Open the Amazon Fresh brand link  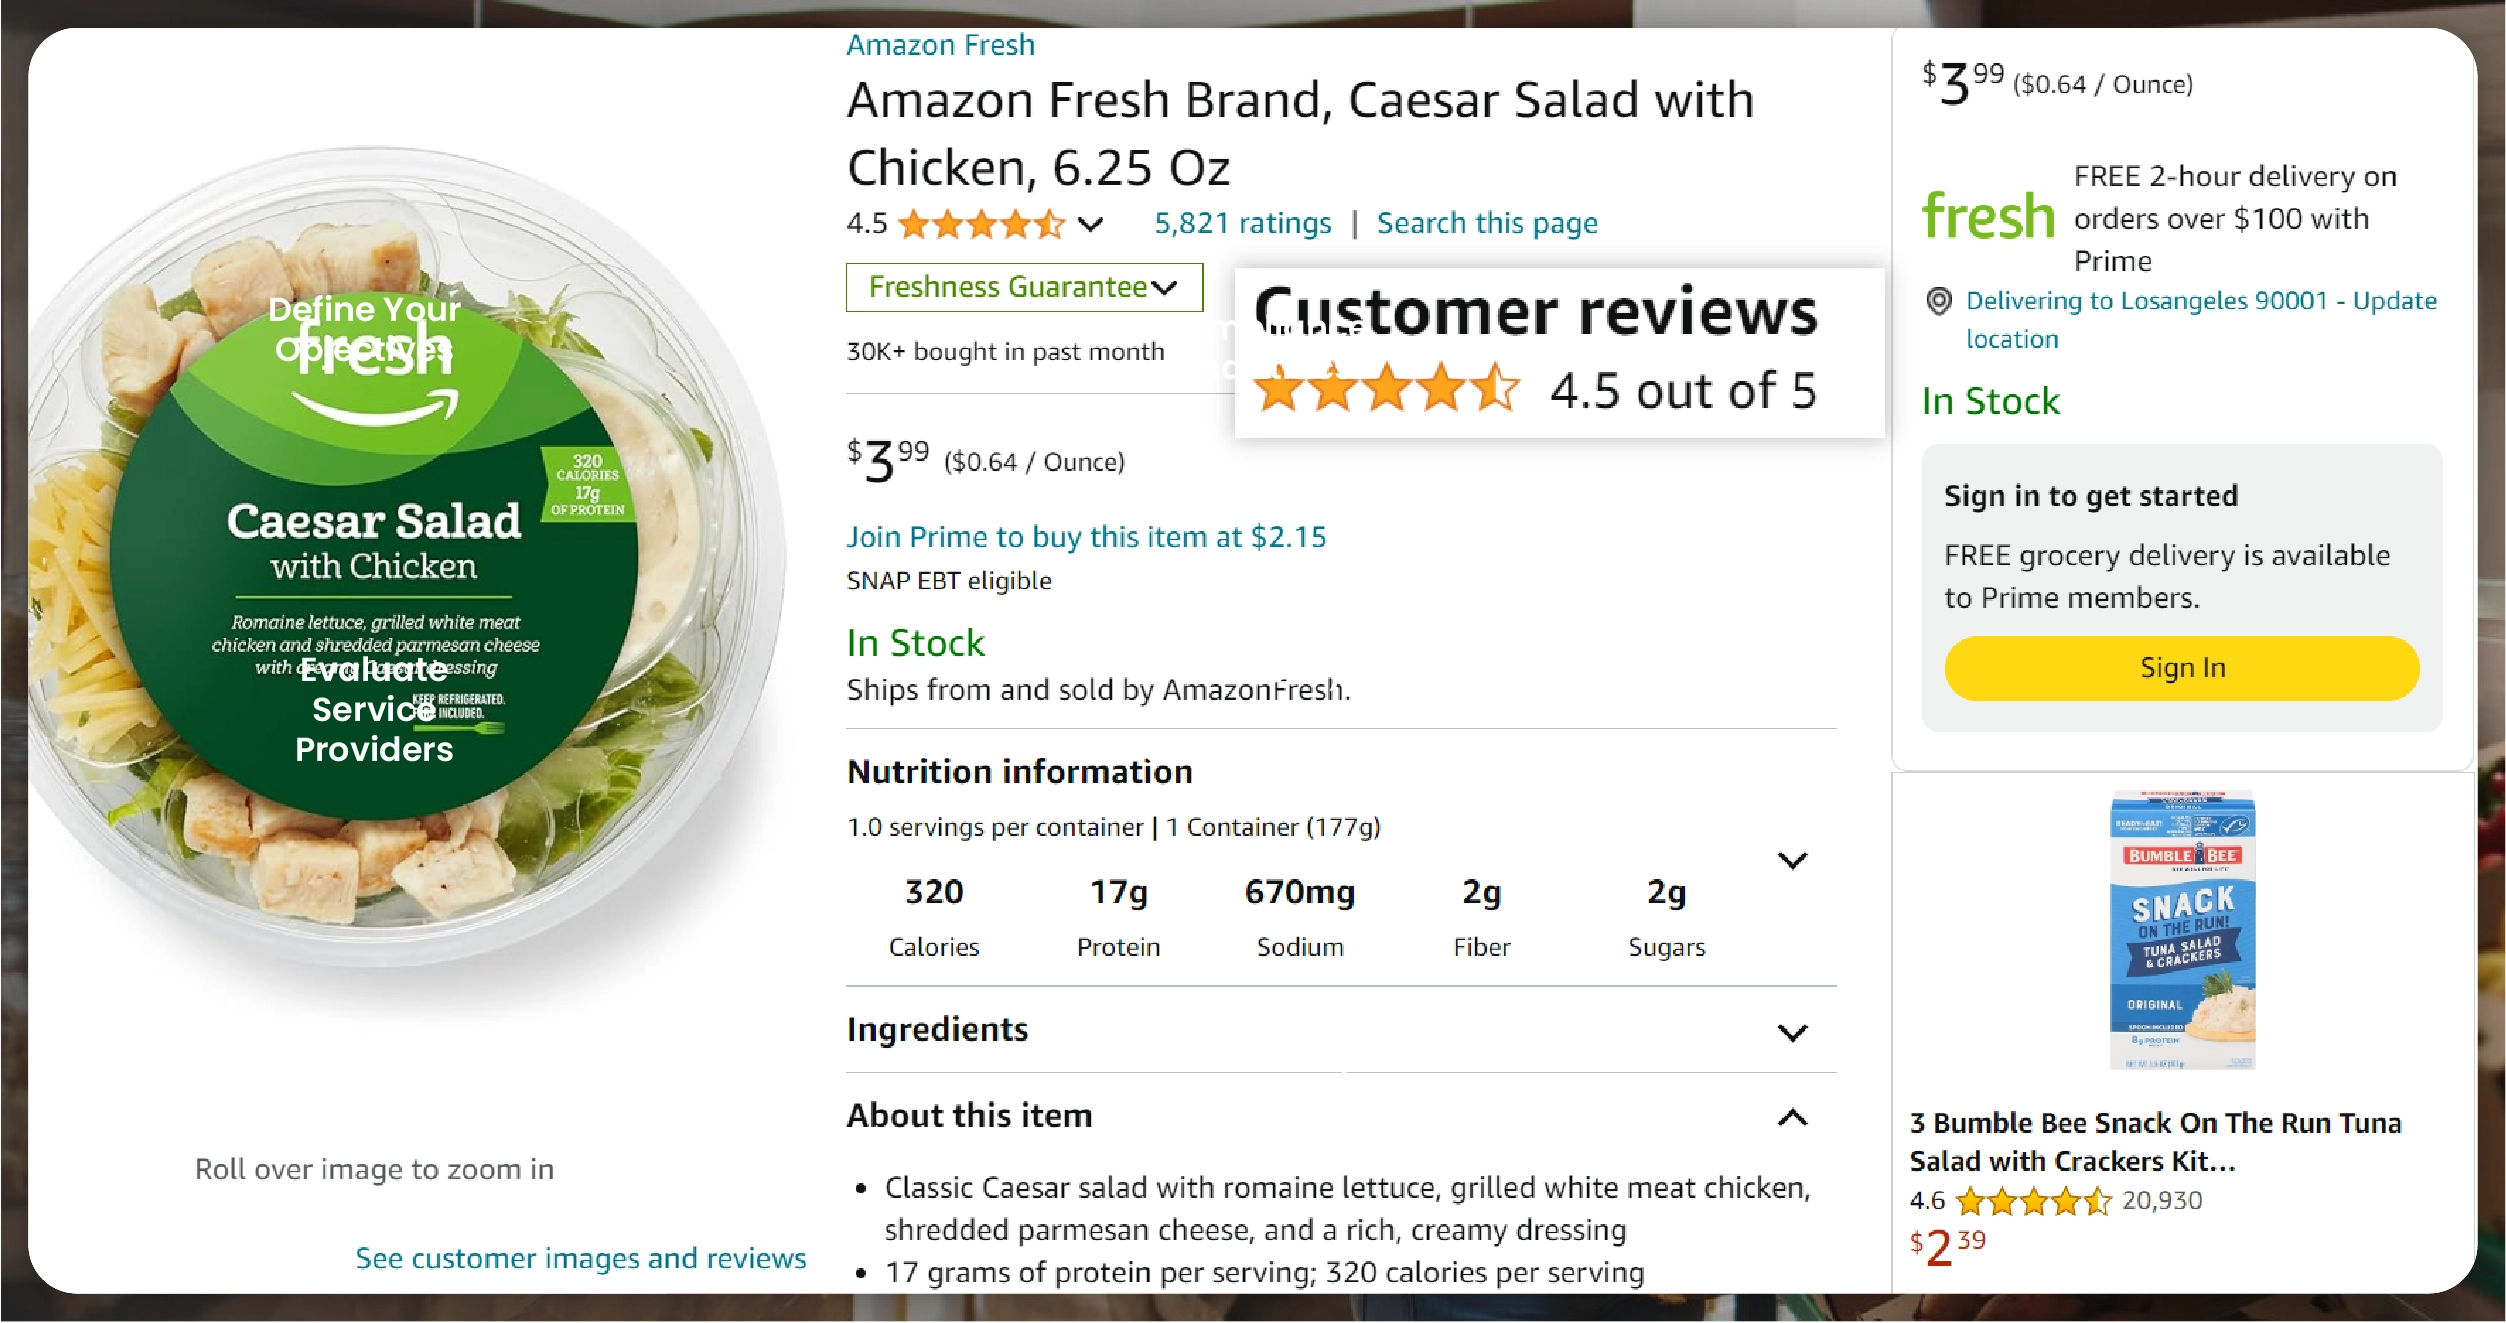coord(940,45)
